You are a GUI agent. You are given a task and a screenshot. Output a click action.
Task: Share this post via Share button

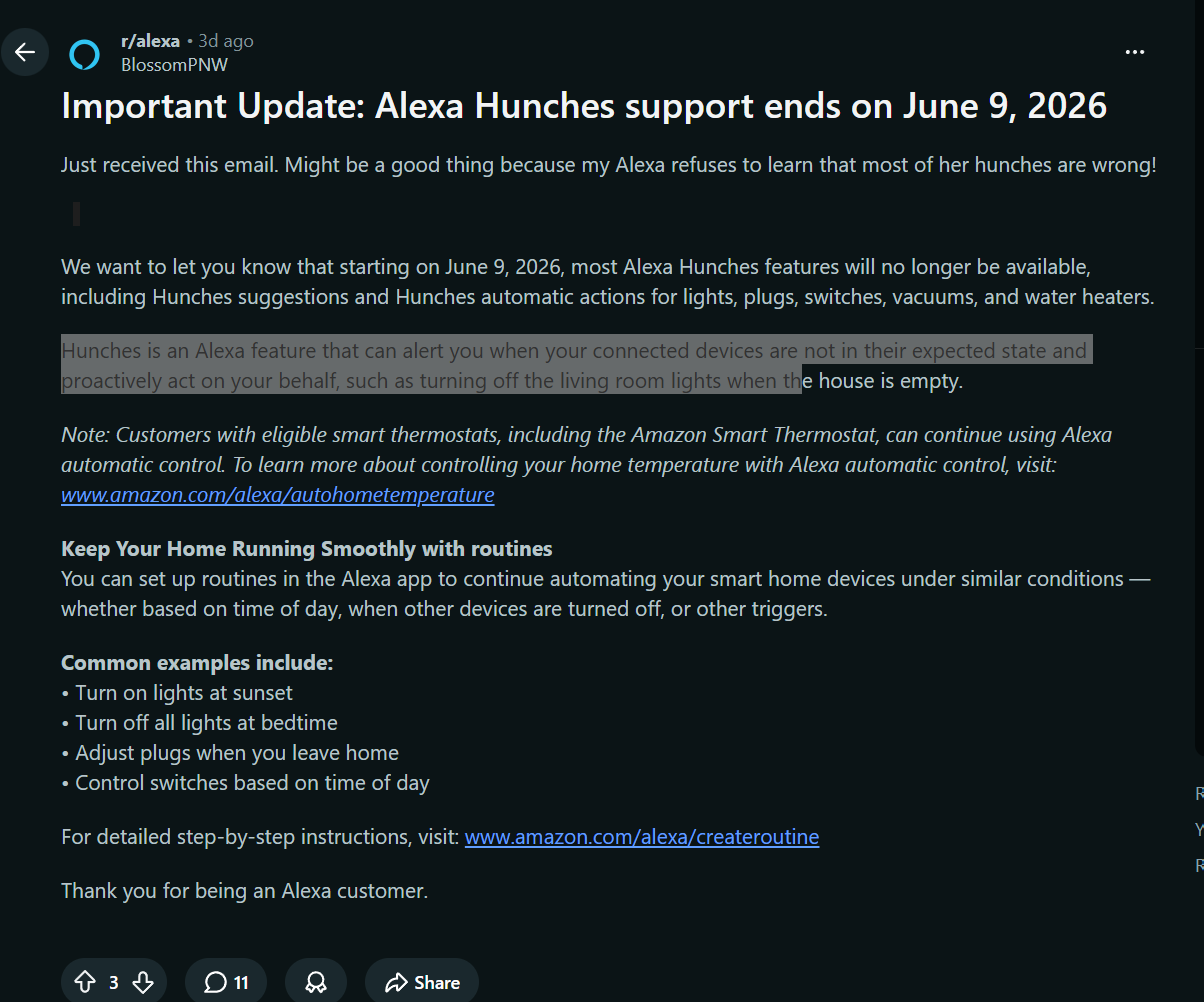(x=422, y=983)
